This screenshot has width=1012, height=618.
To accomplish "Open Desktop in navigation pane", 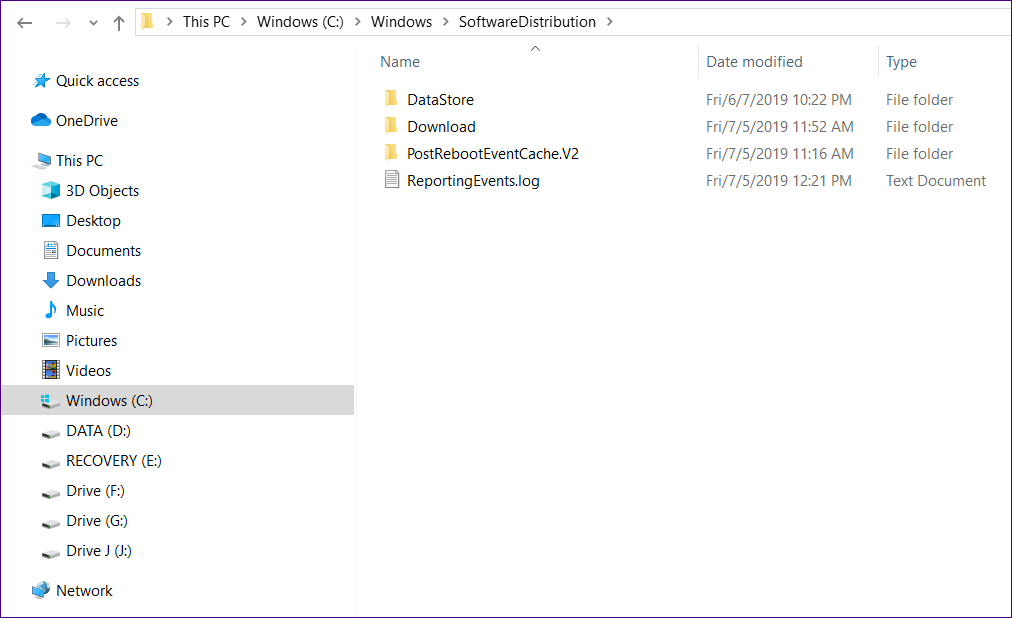I will tap(94, 221).
